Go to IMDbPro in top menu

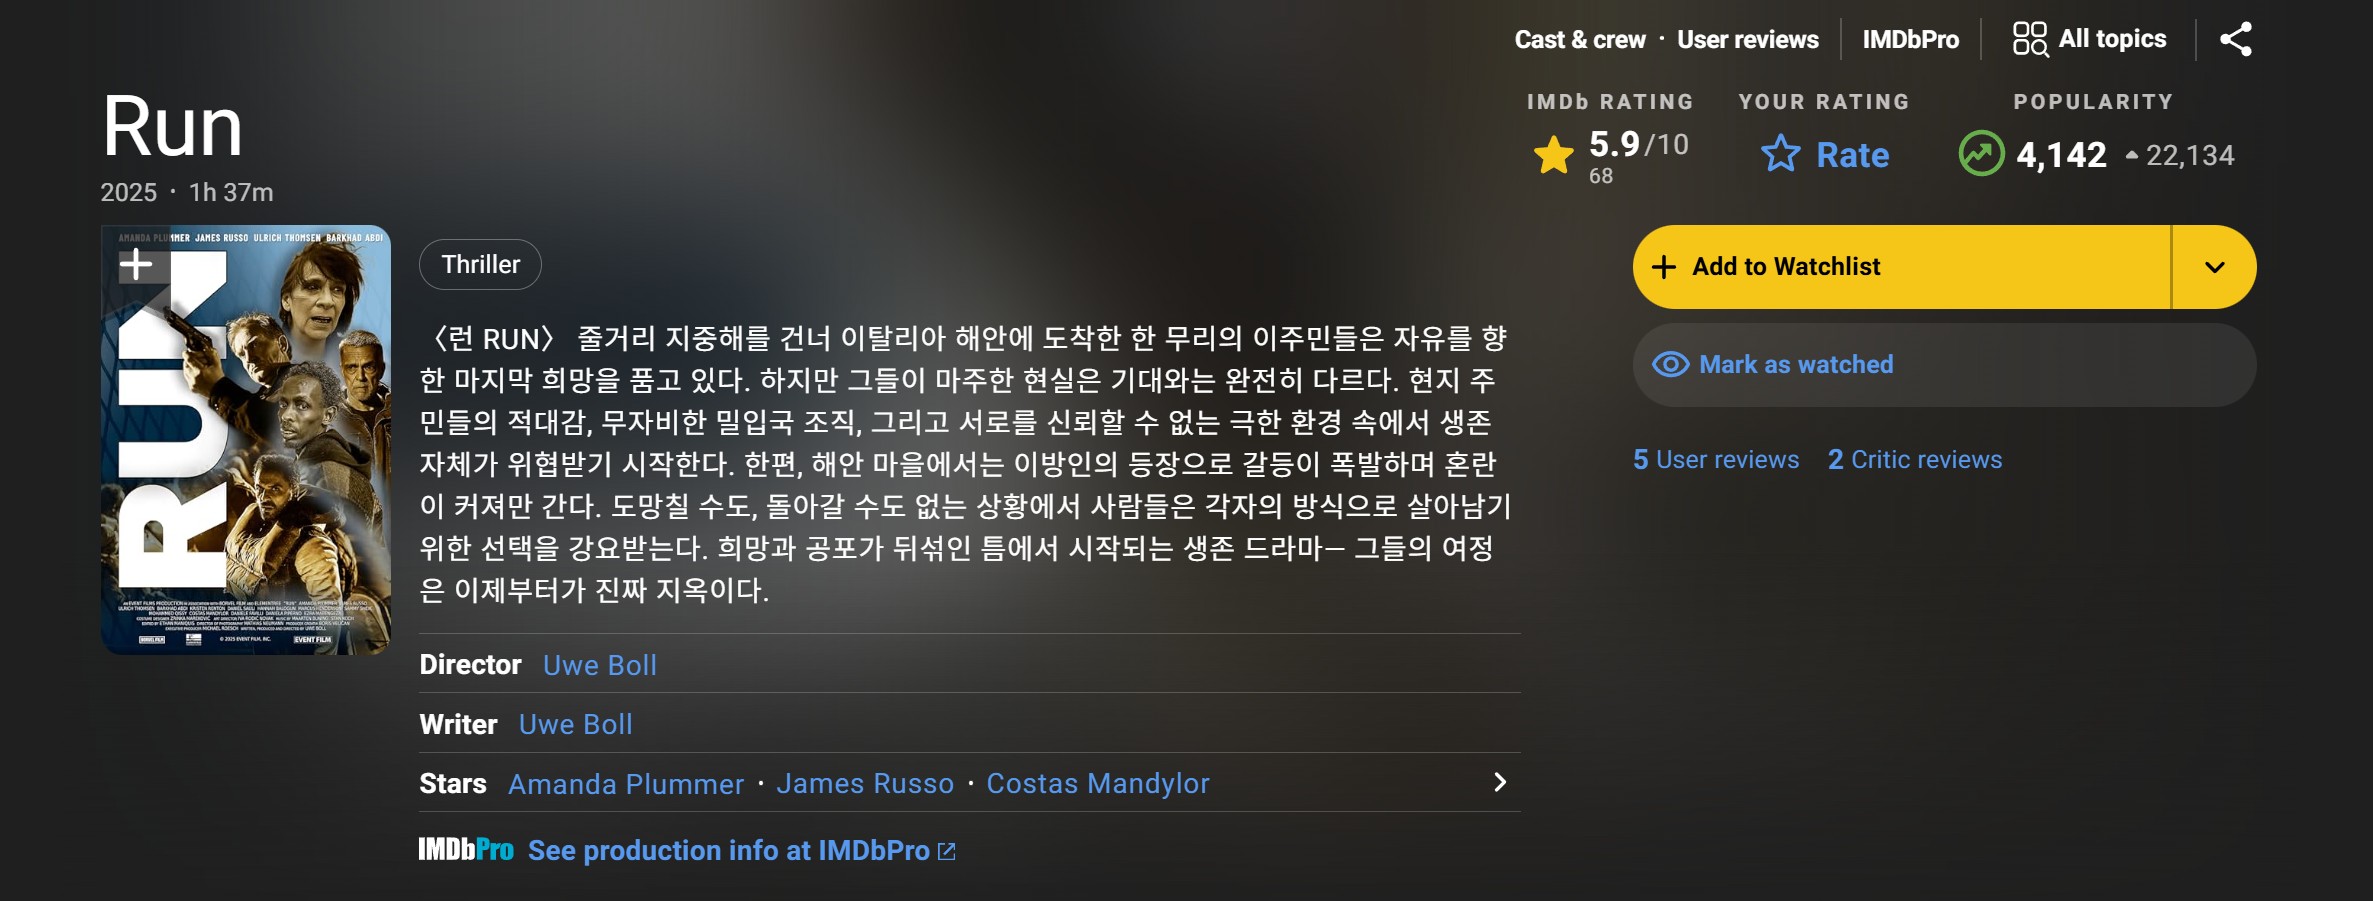[1910, 40]
